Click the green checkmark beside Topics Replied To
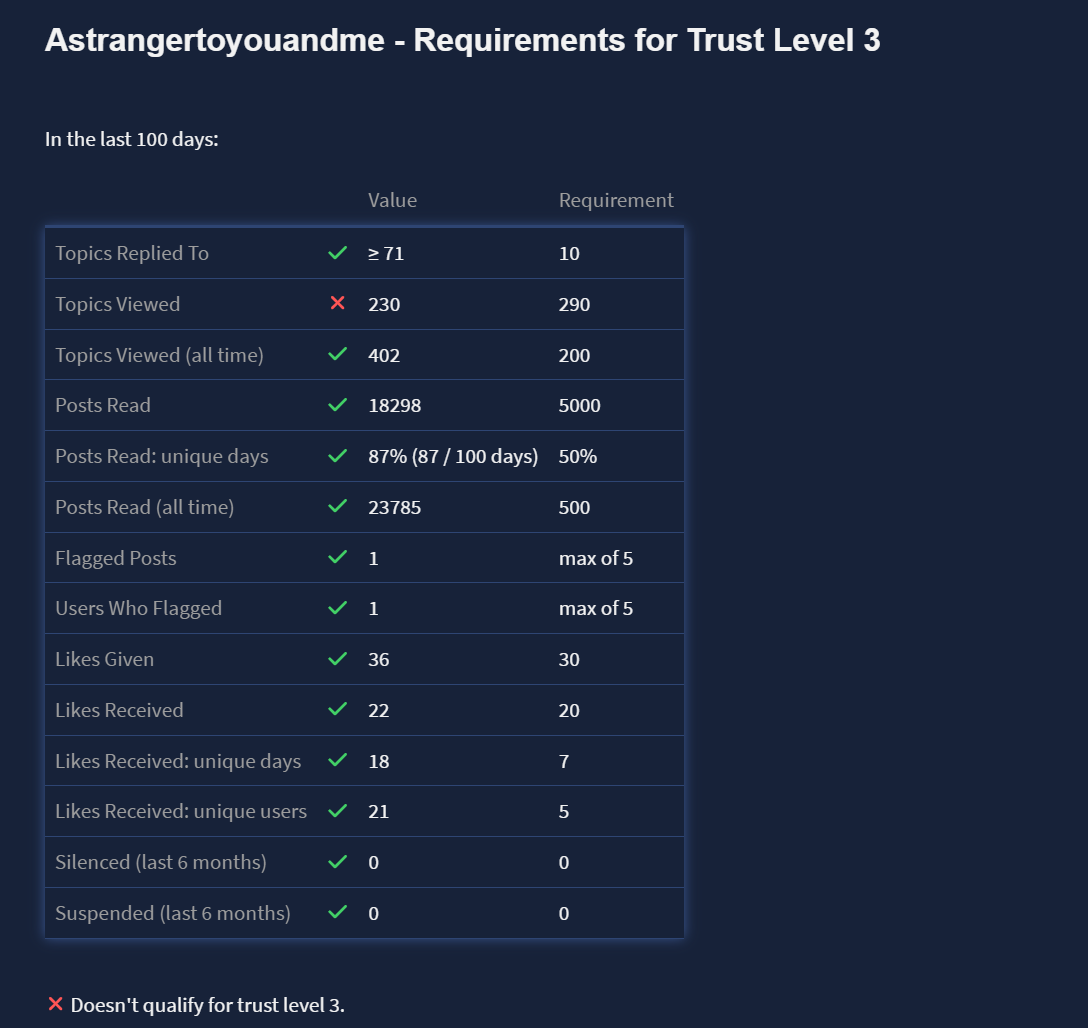 pyautogui.click(x=337, y=253)
